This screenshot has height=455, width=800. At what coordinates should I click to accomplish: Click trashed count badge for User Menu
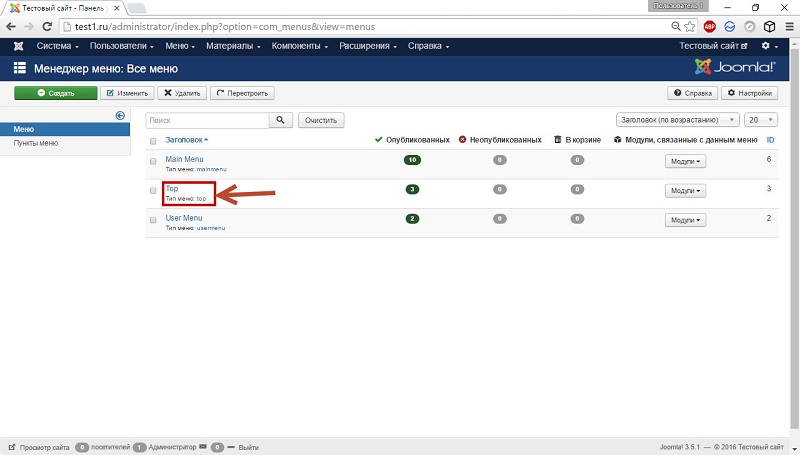tap(577, 219)
